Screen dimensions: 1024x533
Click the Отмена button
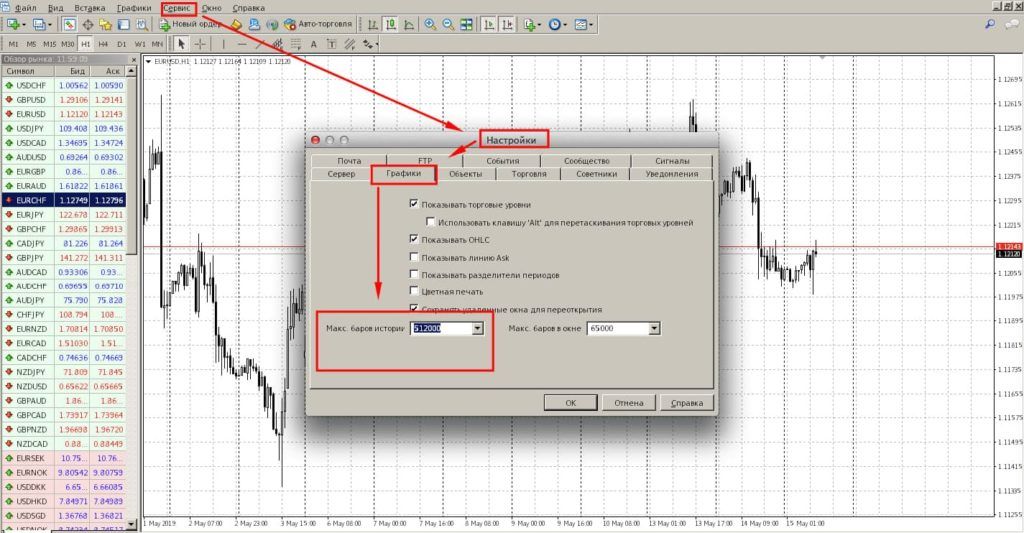(x=629, y=402)
